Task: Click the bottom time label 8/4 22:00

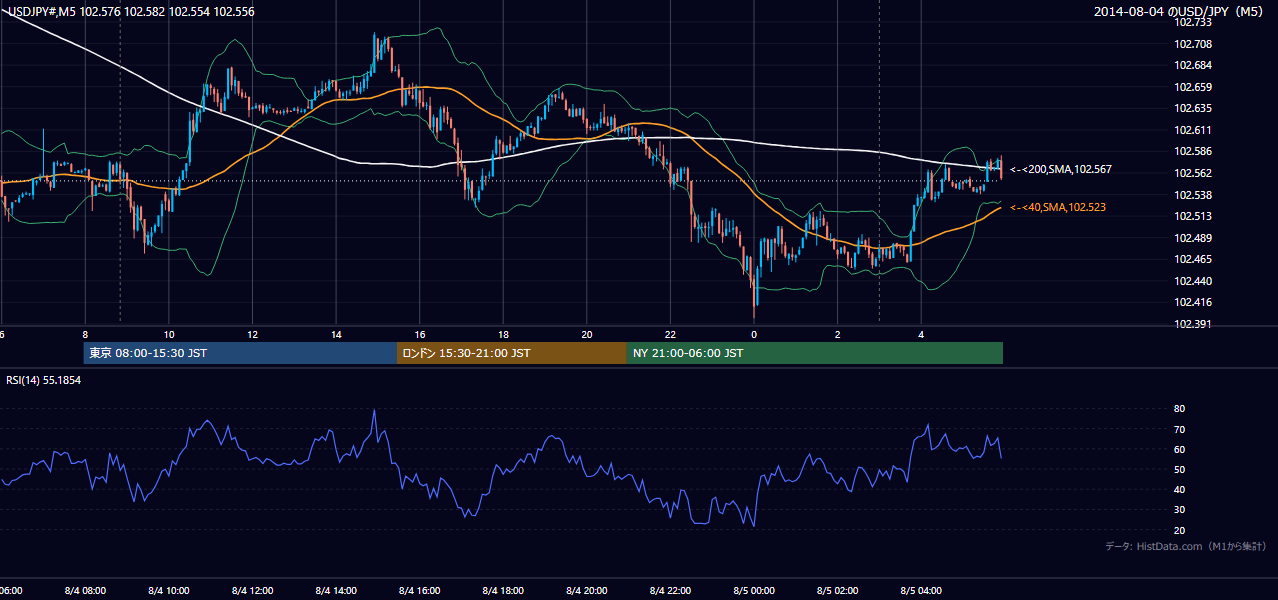Action: pyautogui.click(x=671, y=591)
